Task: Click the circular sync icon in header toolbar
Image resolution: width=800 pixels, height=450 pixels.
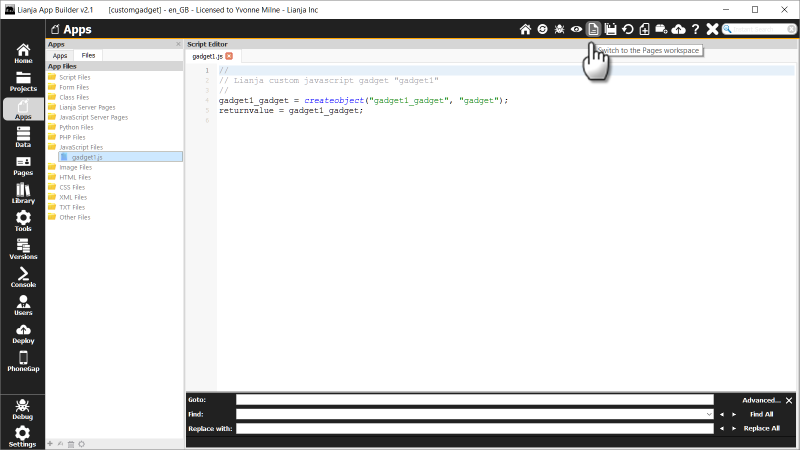Action: [x=542, y=30]
